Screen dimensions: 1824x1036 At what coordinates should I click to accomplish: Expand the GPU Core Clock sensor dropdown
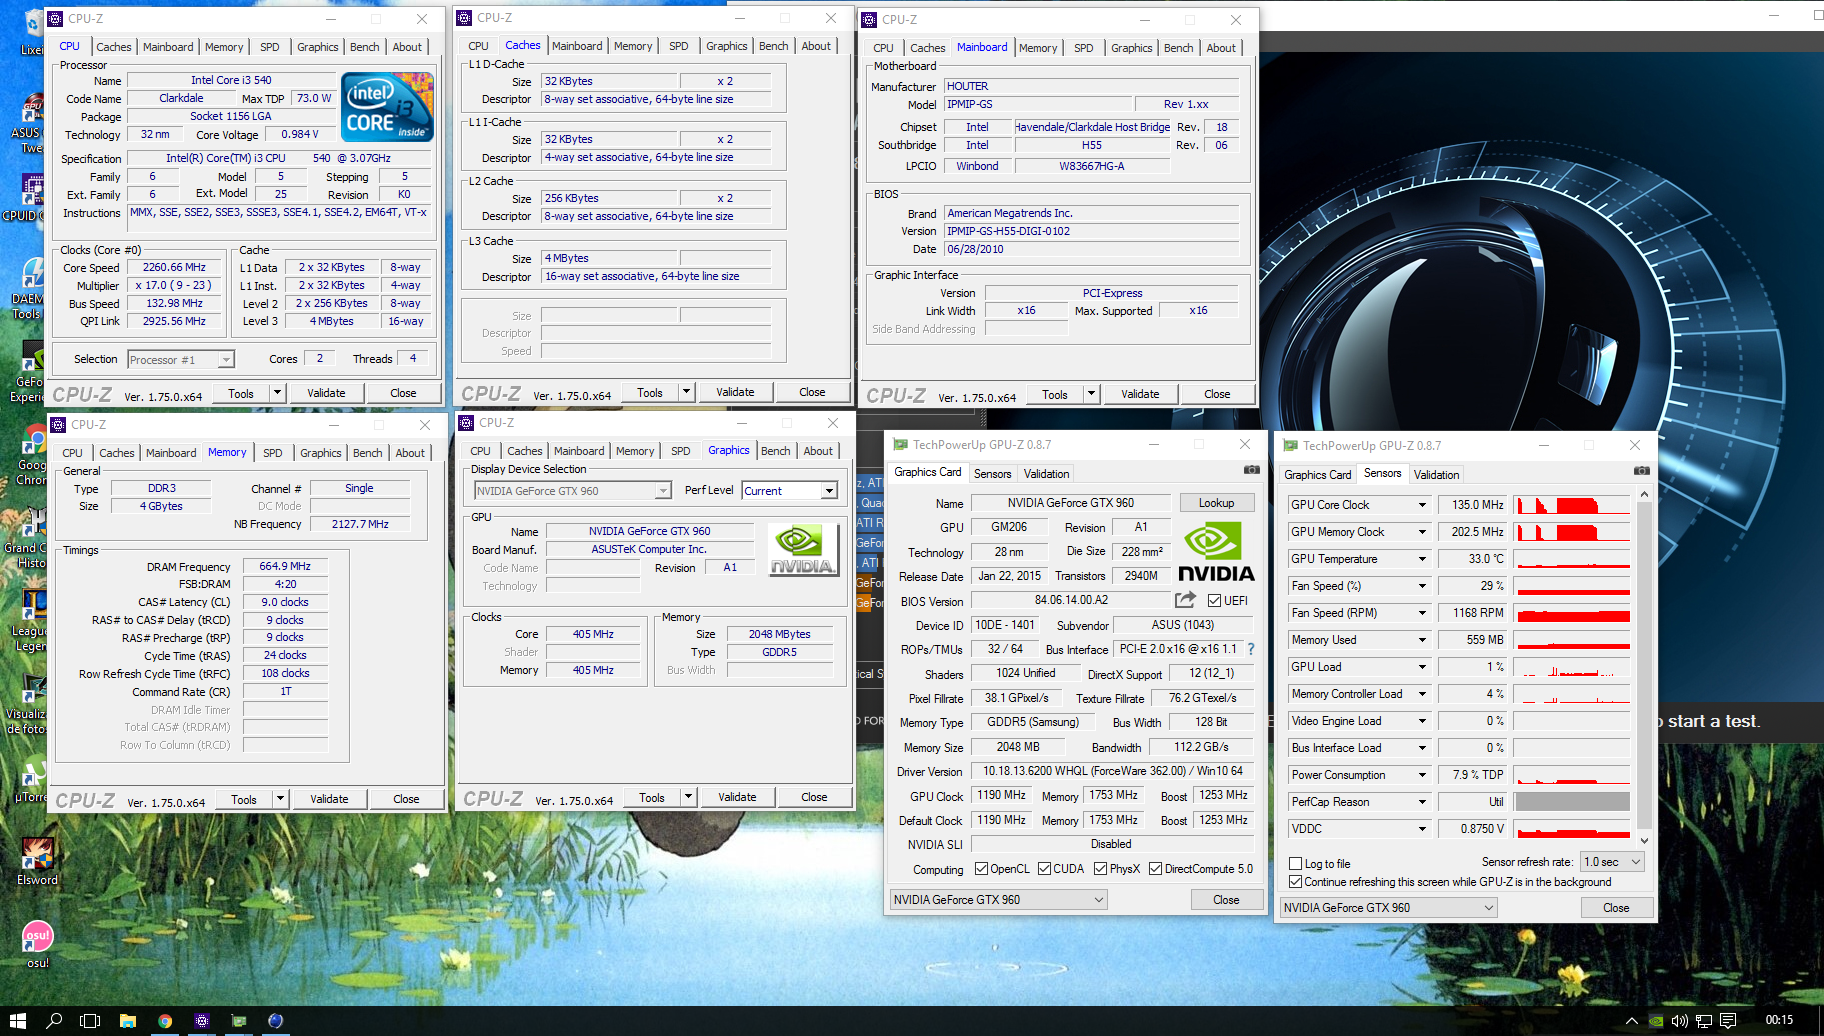pyautogui.click(x=1422, y=505)
